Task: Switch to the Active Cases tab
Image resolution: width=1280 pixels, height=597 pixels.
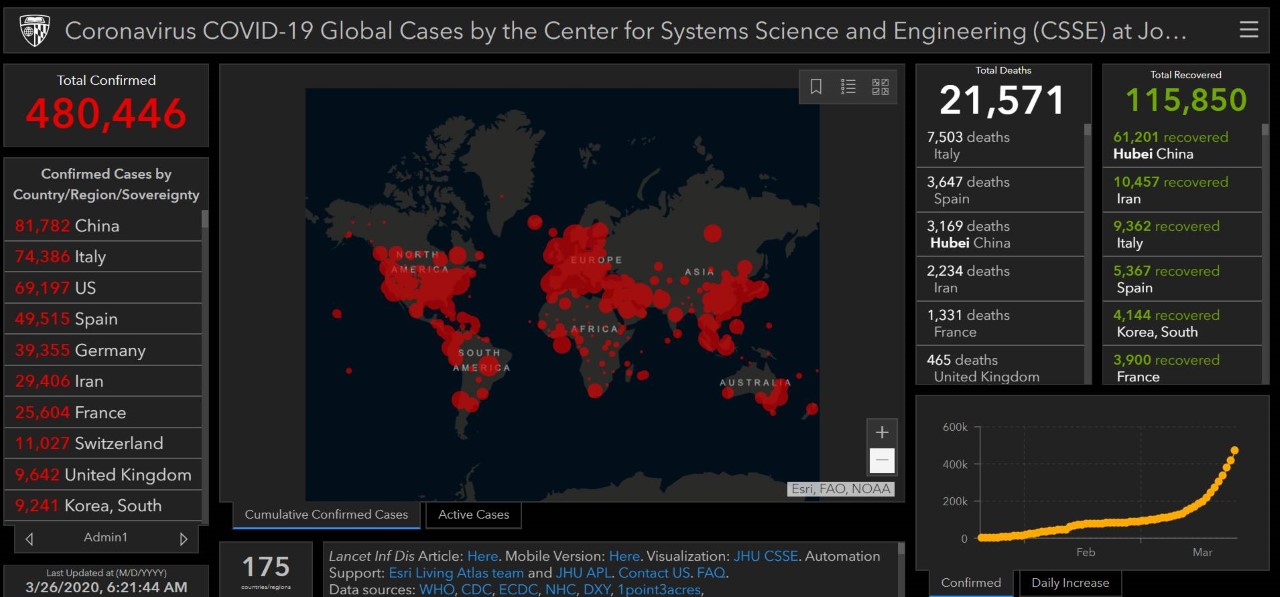Action: [x=473, y=515]
